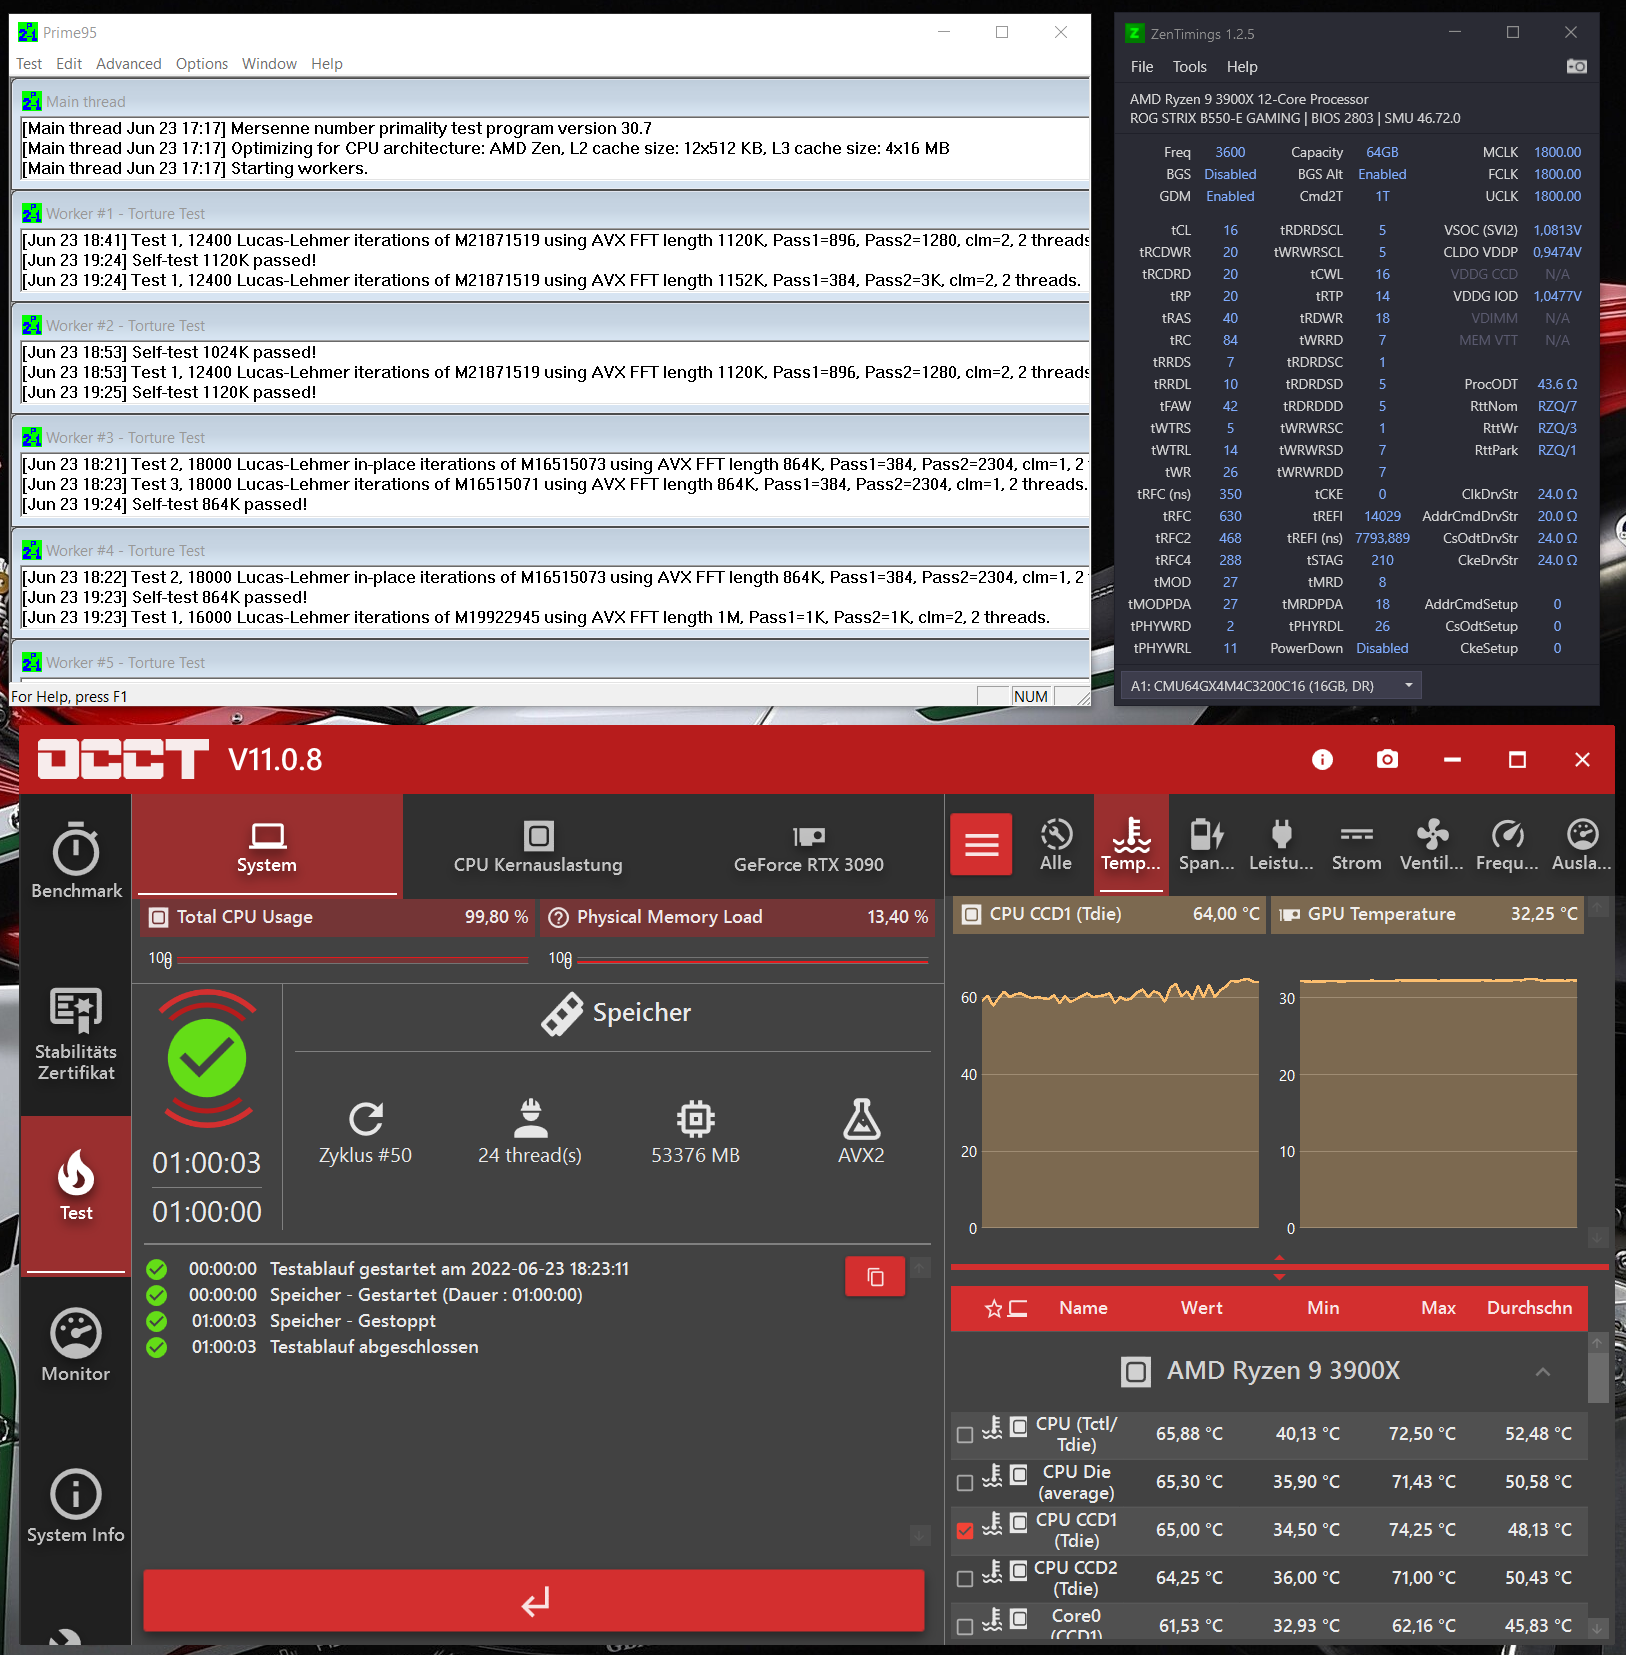
Task: Sort sensor table by Name column
Action: click(x=1083, y=1308)
